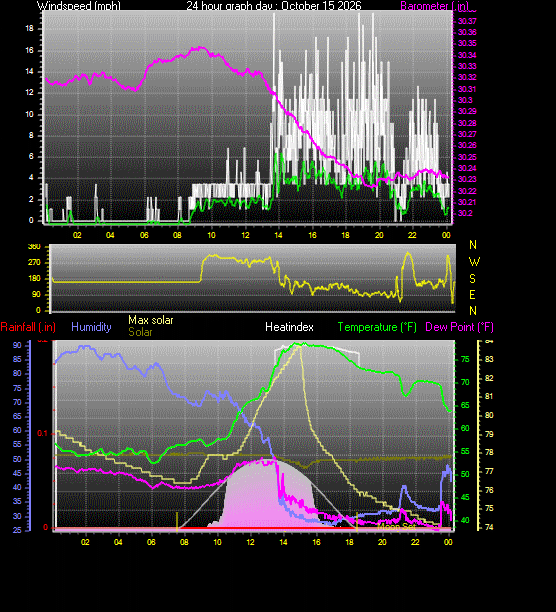This screenshot has width=556, height=612.
Task: Click the 16 mph tick on windspeed axis
Action: 29,50
